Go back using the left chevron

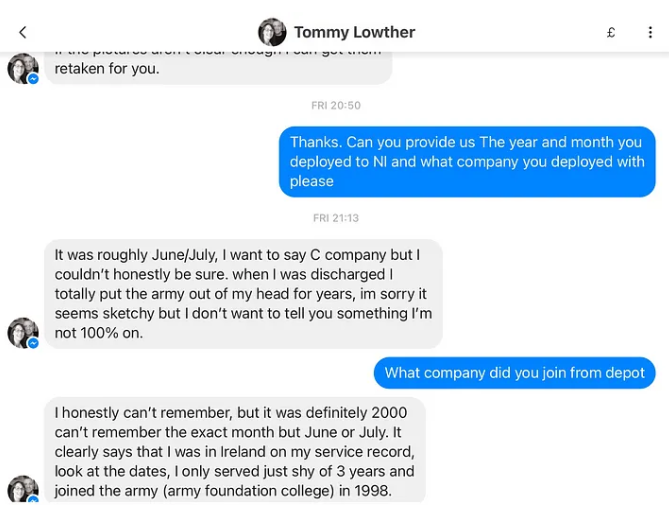(x=23, y=32)
